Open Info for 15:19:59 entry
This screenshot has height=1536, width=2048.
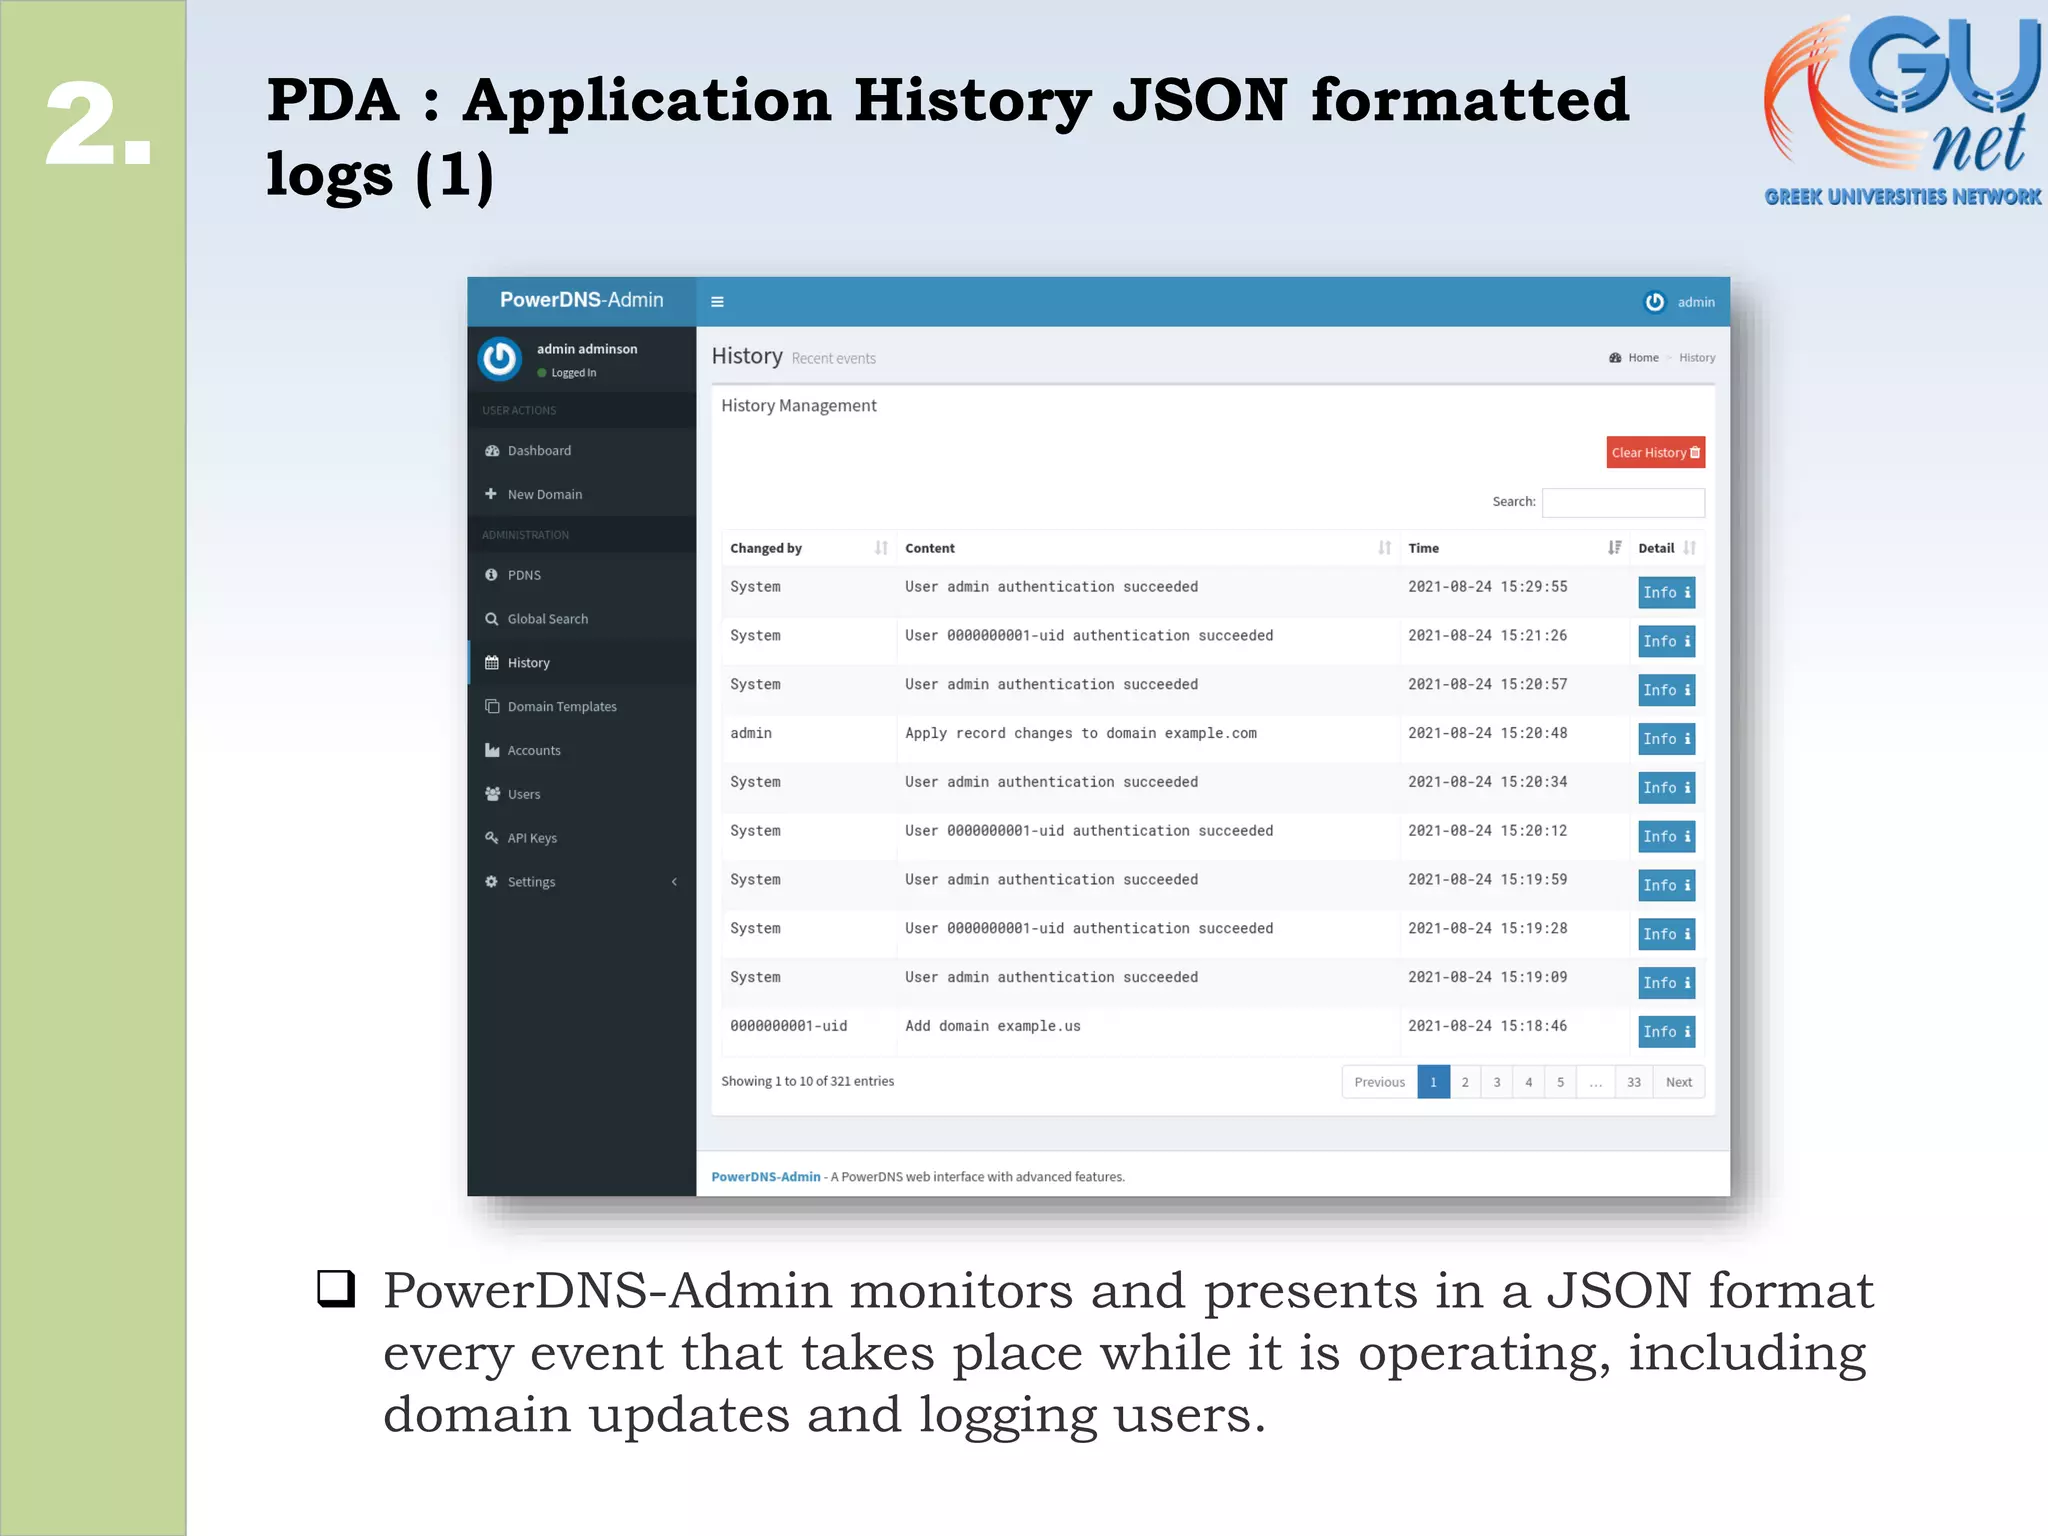[1667, 885]
